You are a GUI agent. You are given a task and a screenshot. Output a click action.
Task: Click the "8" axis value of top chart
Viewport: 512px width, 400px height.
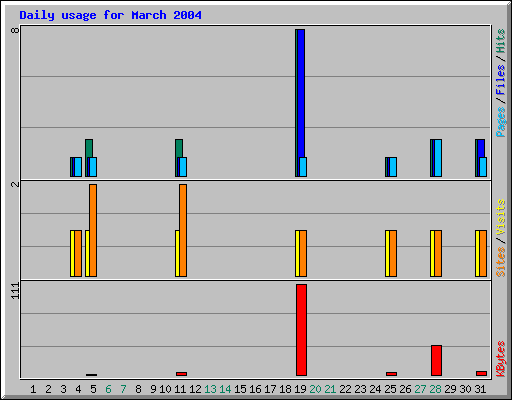tap(15, 30)
